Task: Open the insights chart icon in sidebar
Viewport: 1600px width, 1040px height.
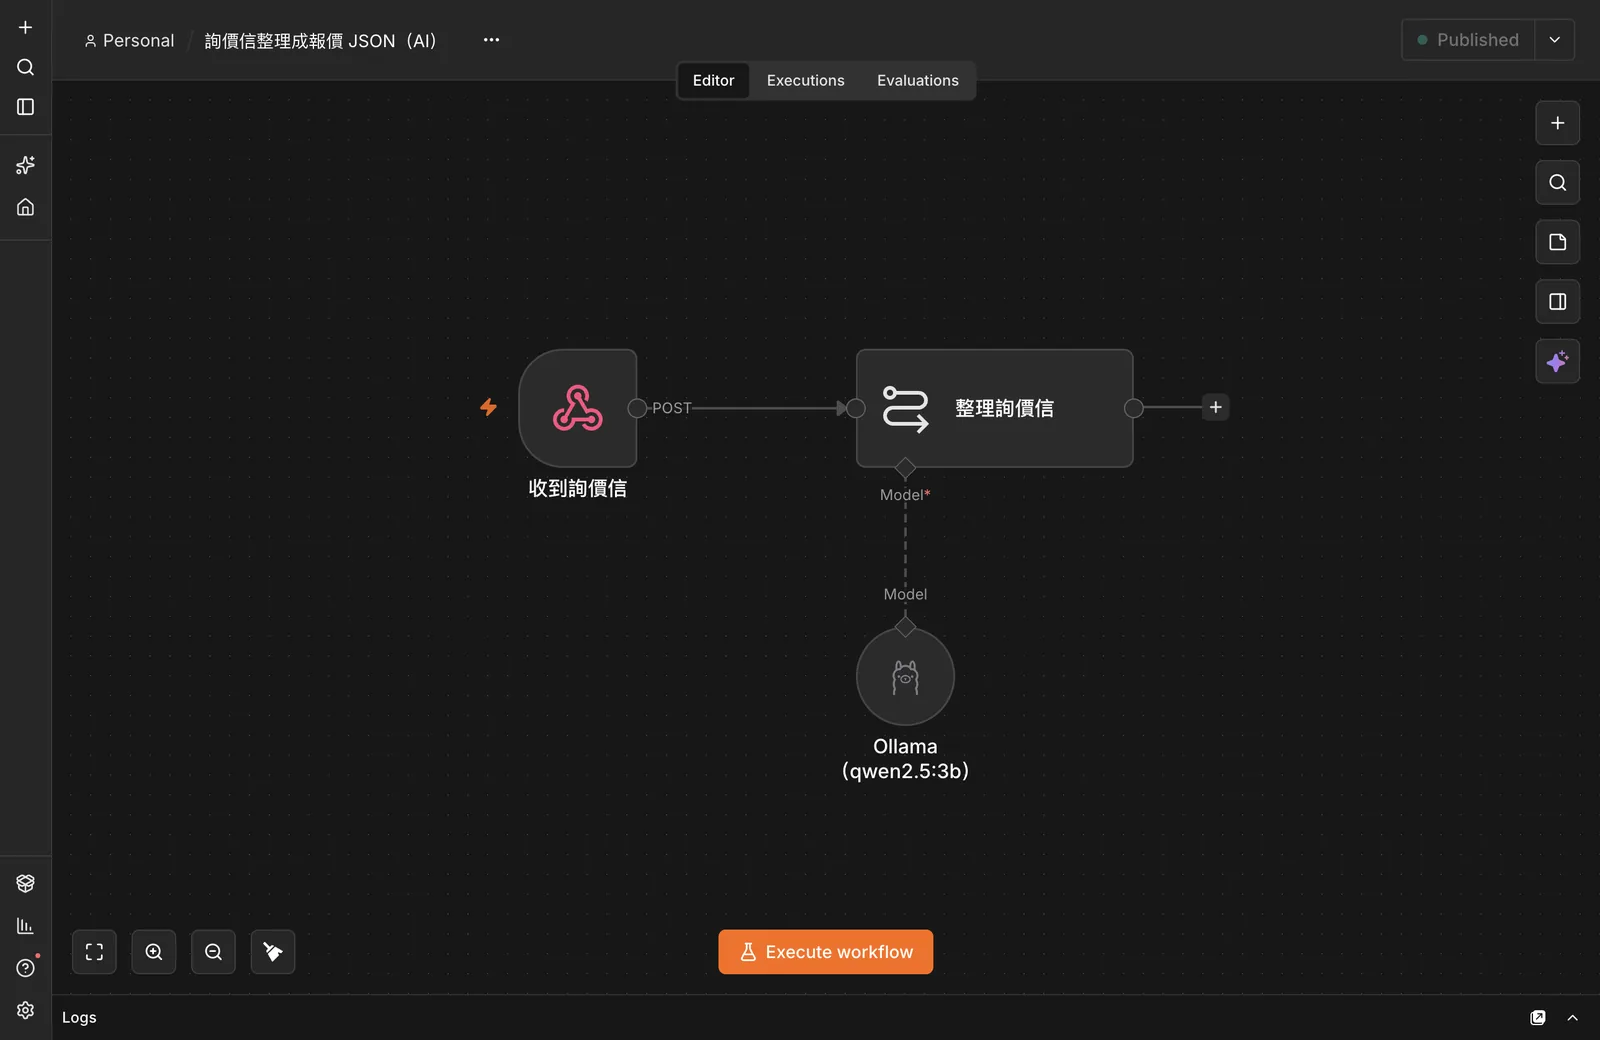Action: click(x=25, y=926)
